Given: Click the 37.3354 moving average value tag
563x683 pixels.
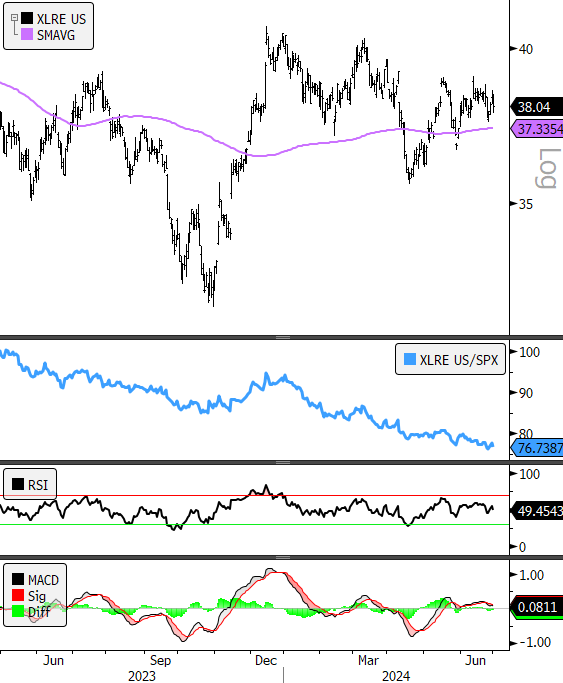Looking at the screenshot, I should 537,129.
